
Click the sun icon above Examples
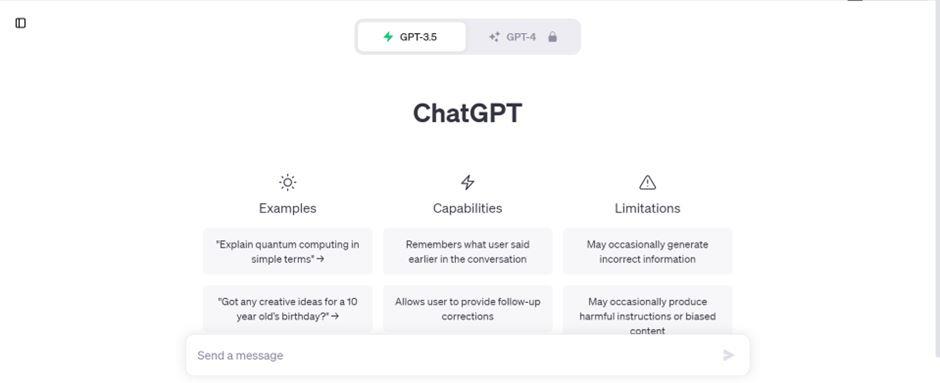[x=288, y=182]
